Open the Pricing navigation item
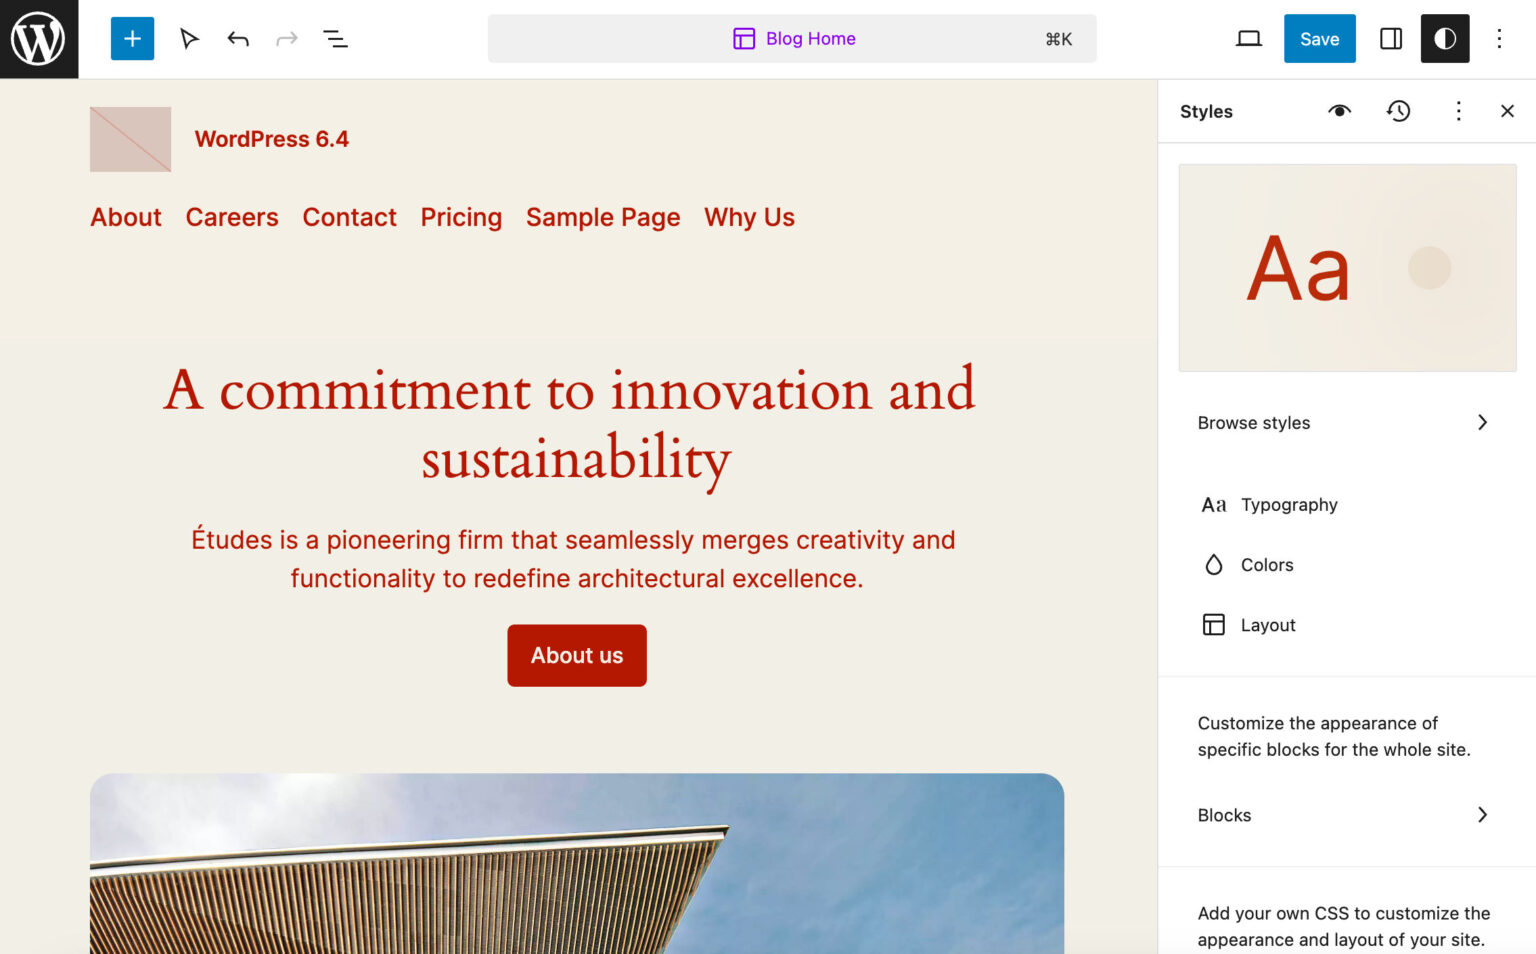Screen dimensions: 1536x954 tap(461, 217)
